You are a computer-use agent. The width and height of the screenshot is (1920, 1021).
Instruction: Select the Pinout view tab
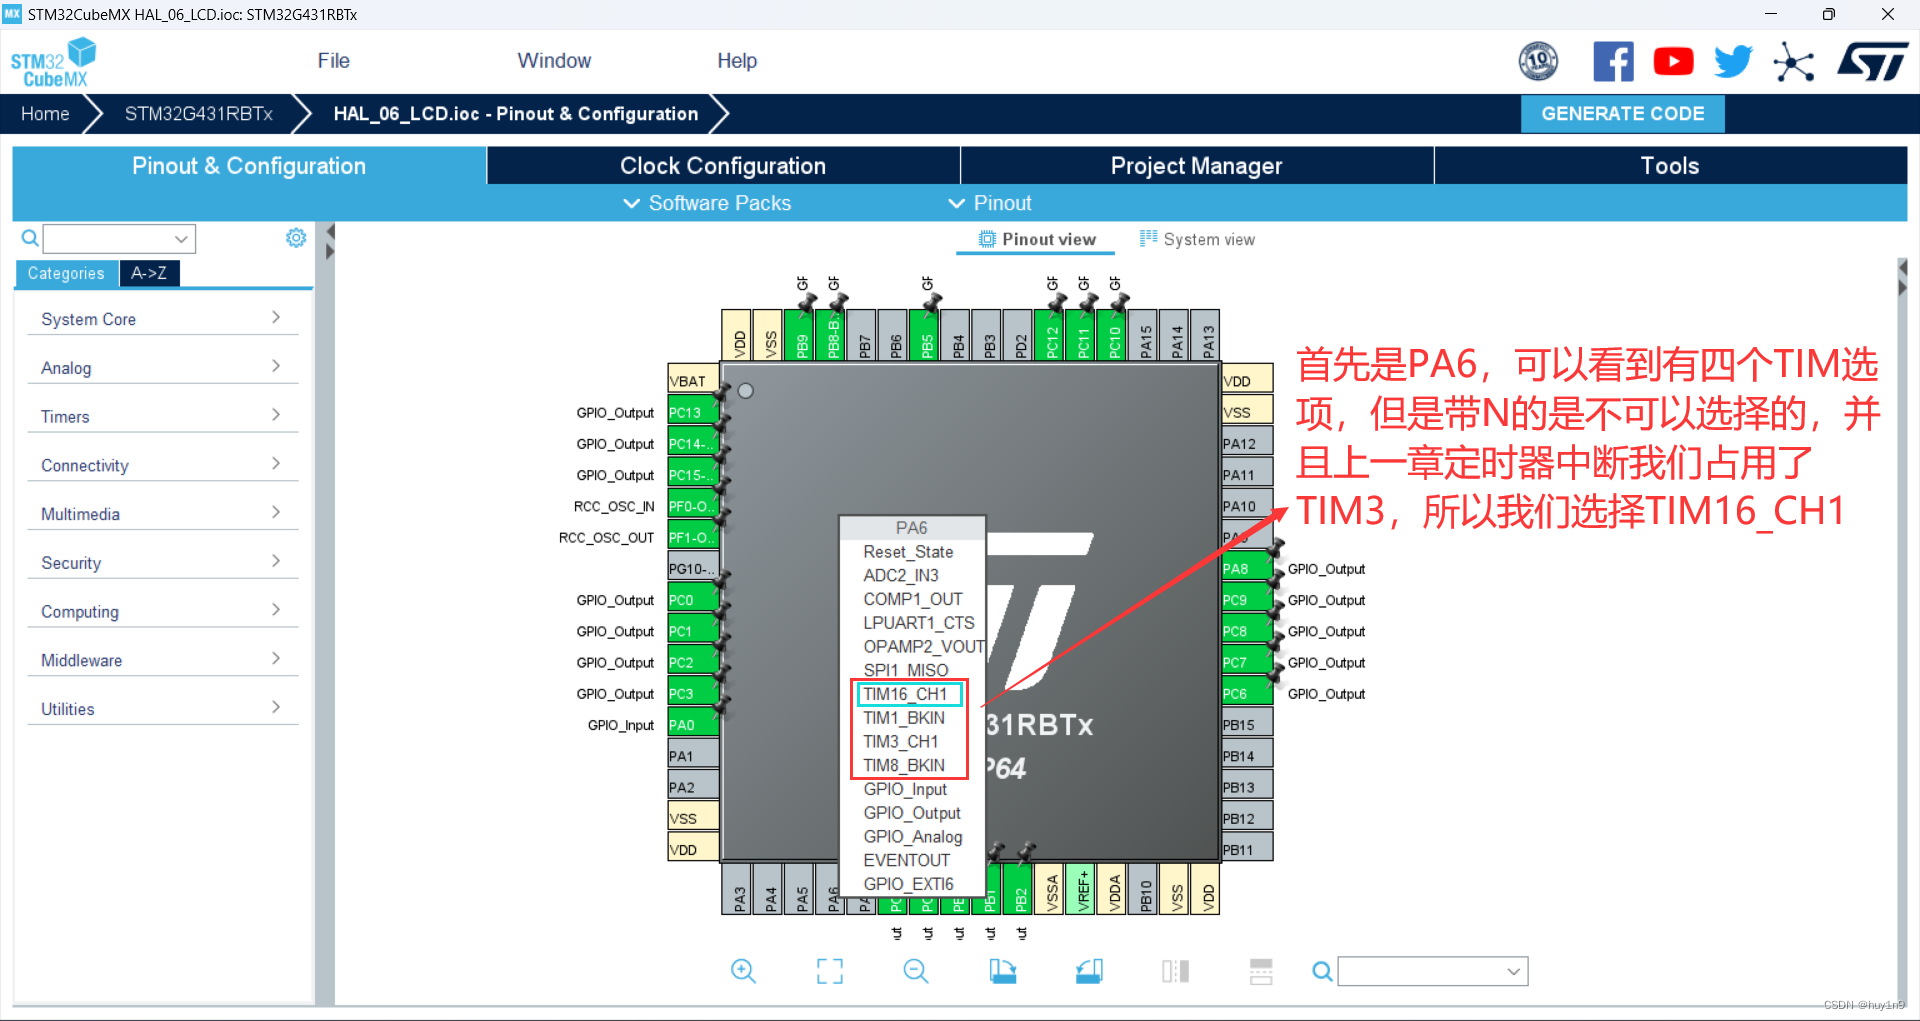tap(1037, 240)
